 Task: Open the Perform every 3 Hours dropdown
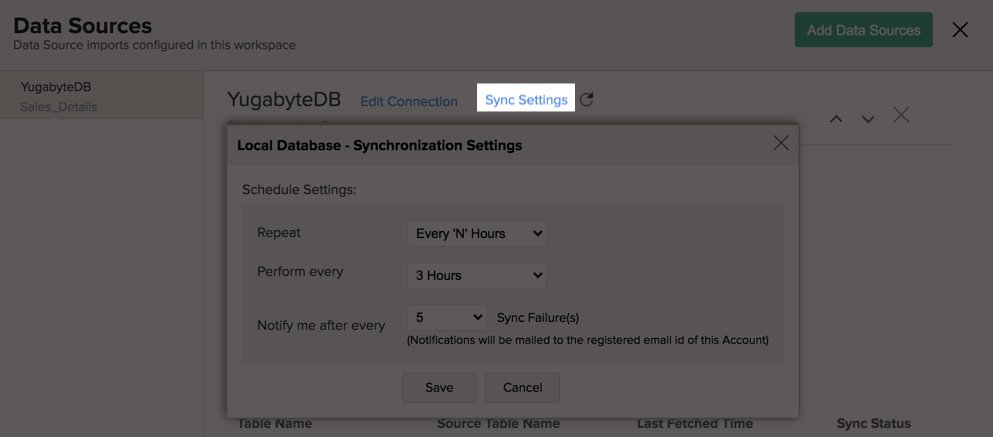click(x=477, y=276)
